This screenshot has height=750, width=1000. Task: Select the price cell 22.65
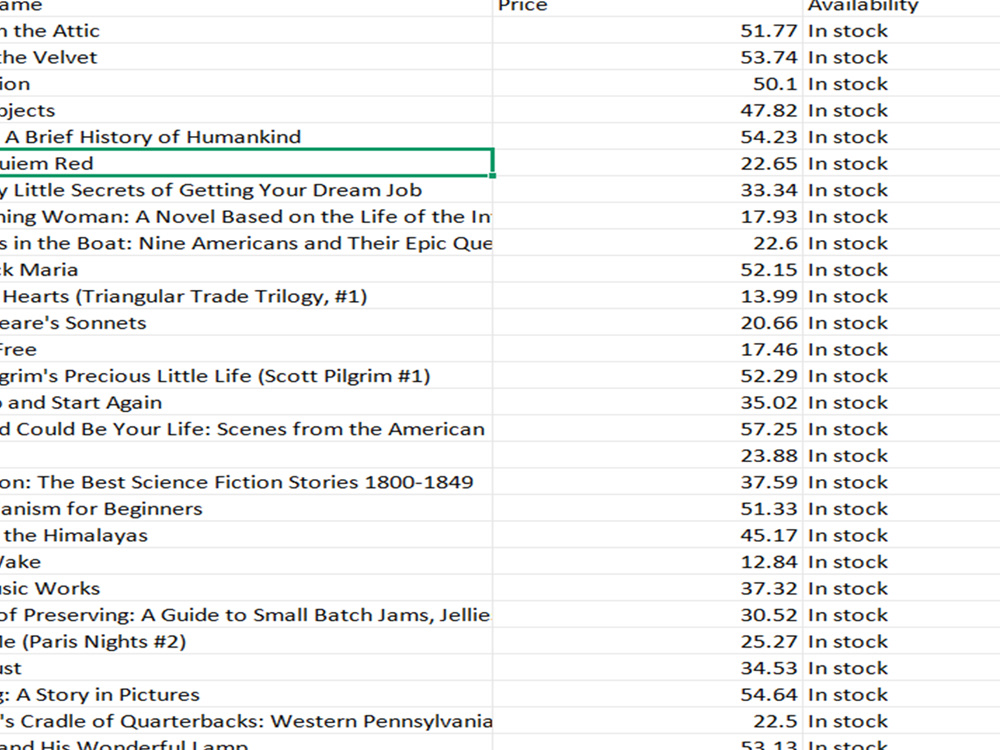tap(647, 163)
